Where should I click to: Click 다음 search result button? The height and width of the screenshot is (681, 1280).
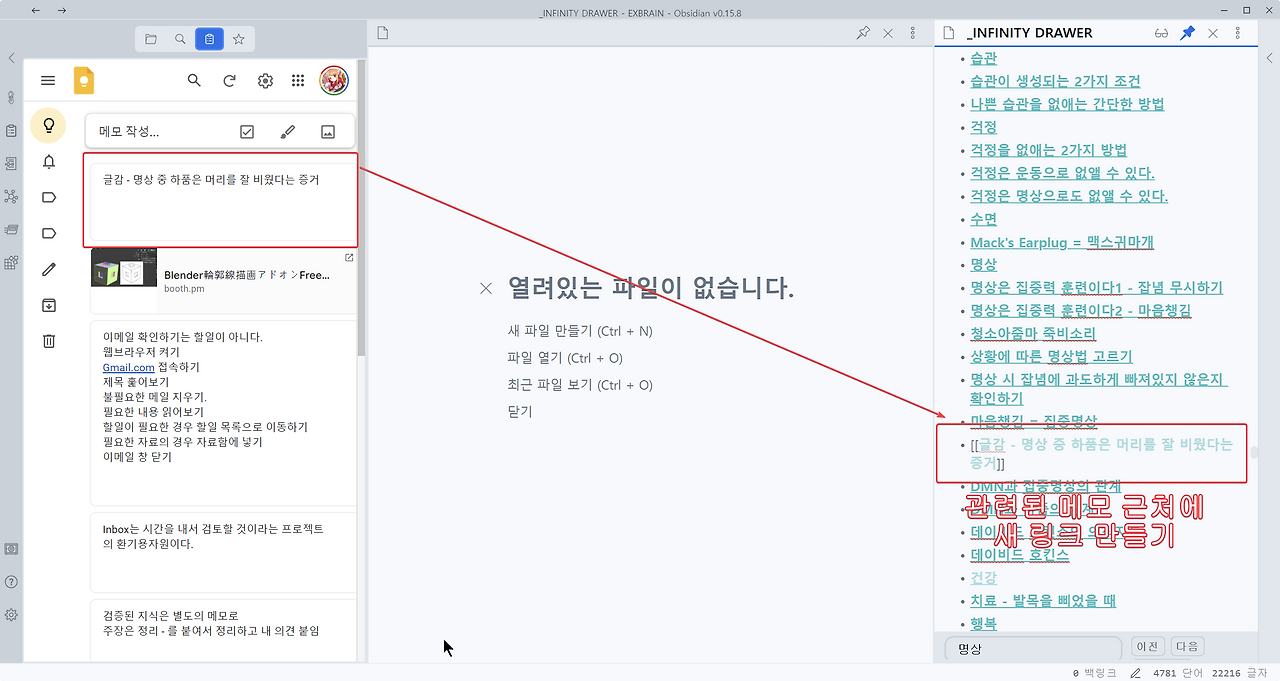1186,647
